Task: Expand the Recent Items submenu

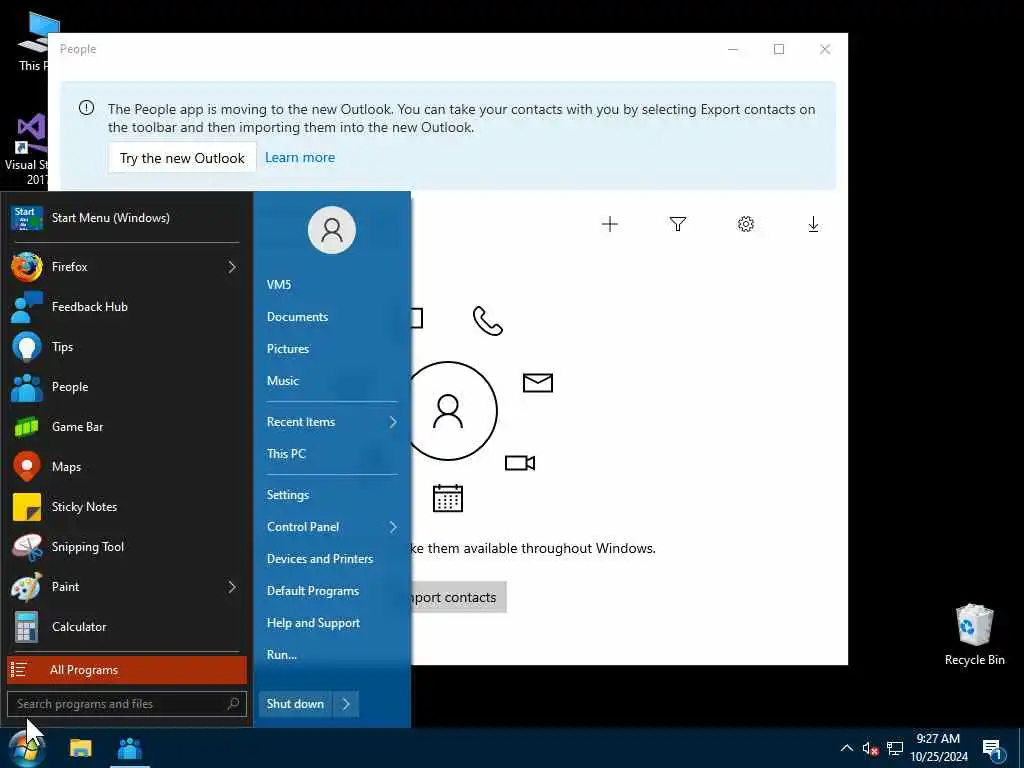Action: [332, 422]
